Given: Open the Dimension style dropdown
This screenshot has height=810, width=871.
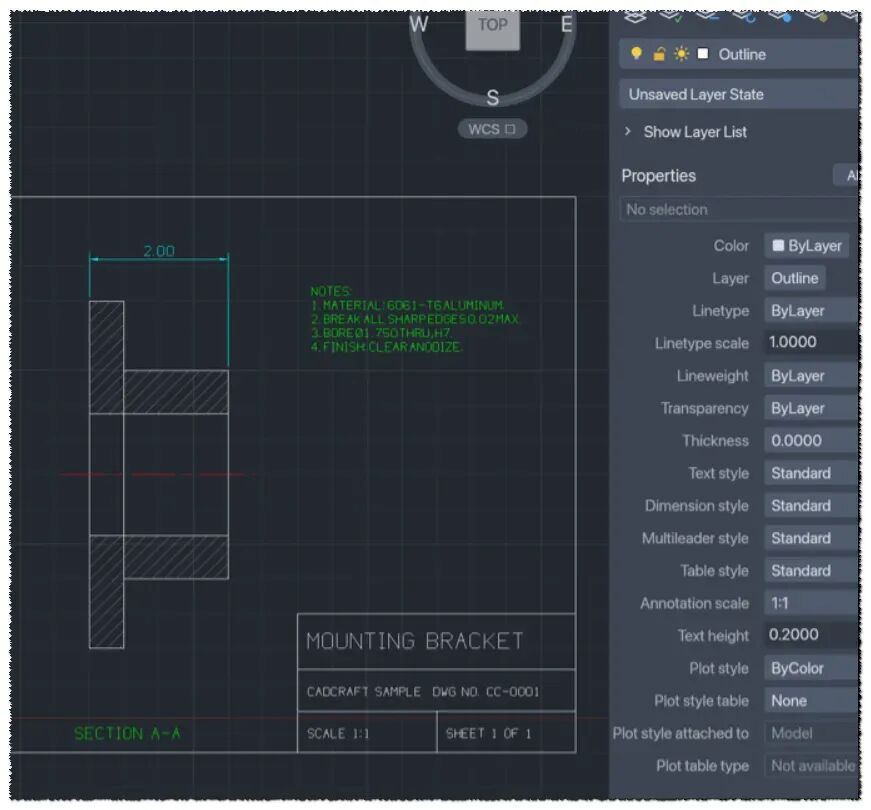Looking at the screenshot, I should pyautogui.click(x=811, y=506).
